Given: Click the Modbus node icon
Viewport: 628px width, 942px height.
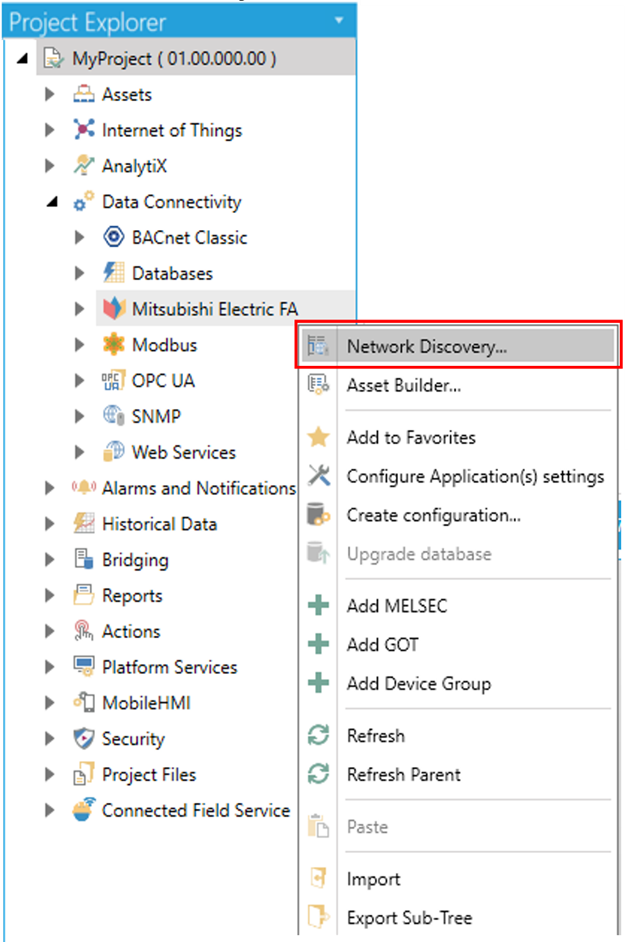Looking at the screenshot, I should [114, 344].
